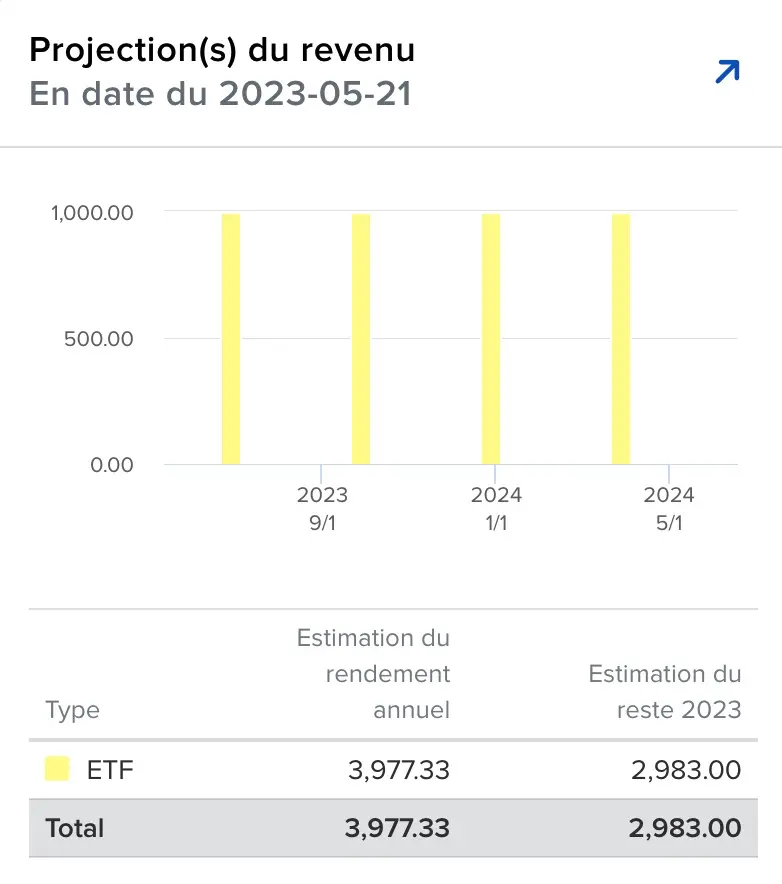Image resolution: width=782 pixels, height=884 pixels.
Task: Click the ETF remaining 2023 value 2,983.00
Action: click(686, 770)
